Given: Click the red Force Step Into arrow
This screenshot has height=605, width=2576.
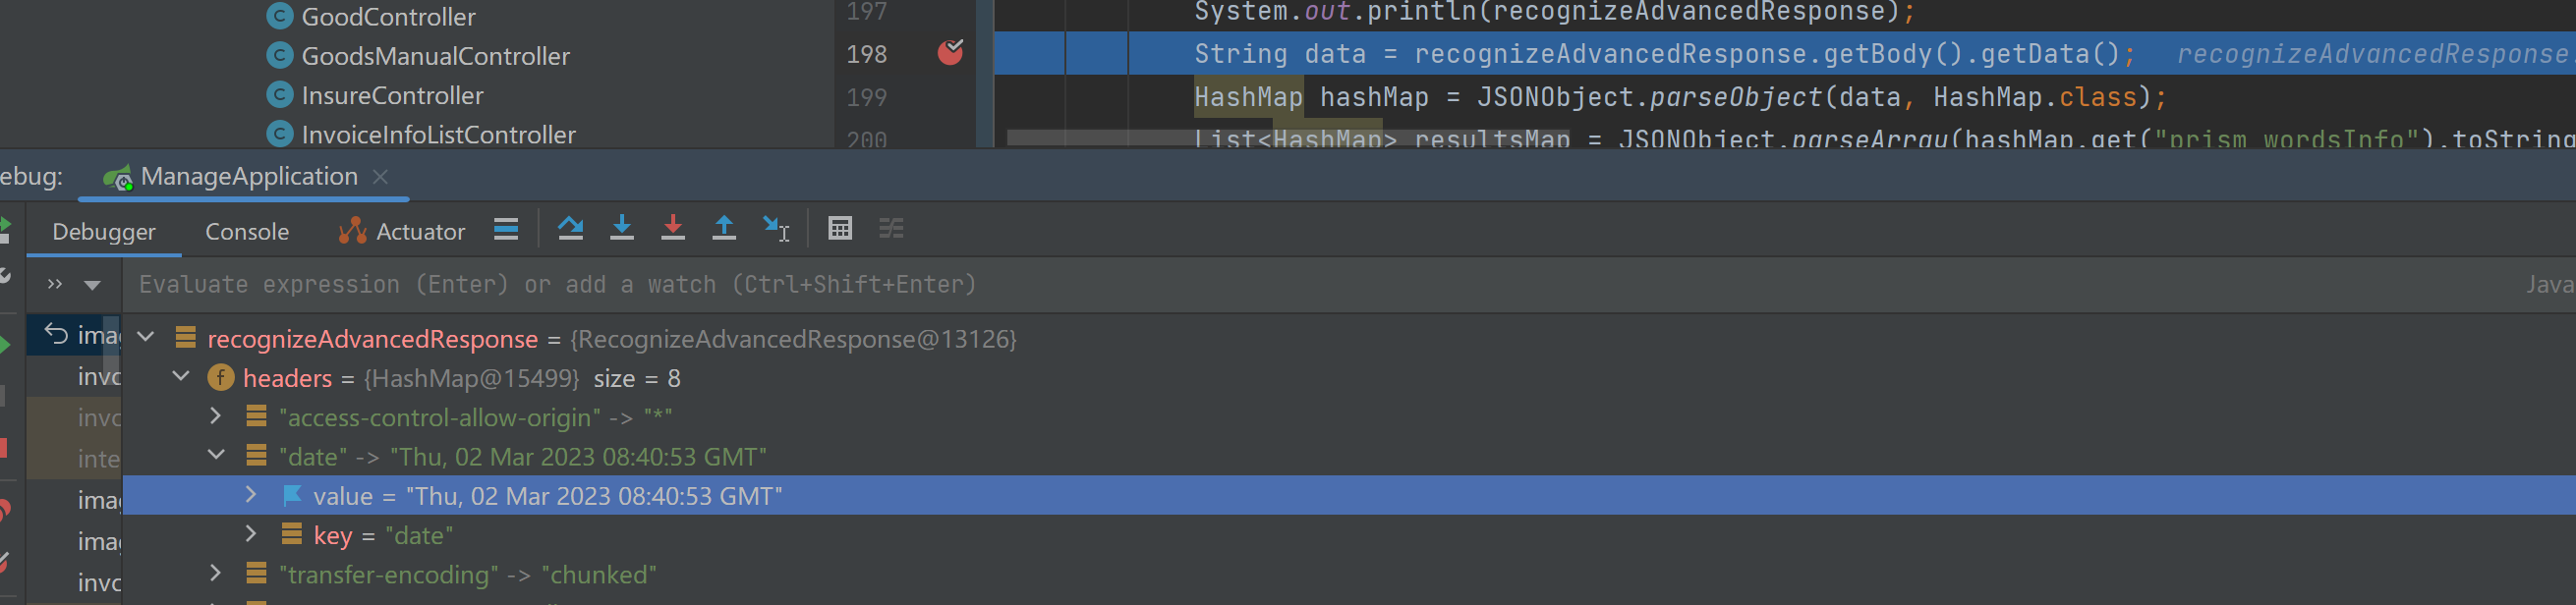Looking at the screenshot, I should tap(672, 229).
